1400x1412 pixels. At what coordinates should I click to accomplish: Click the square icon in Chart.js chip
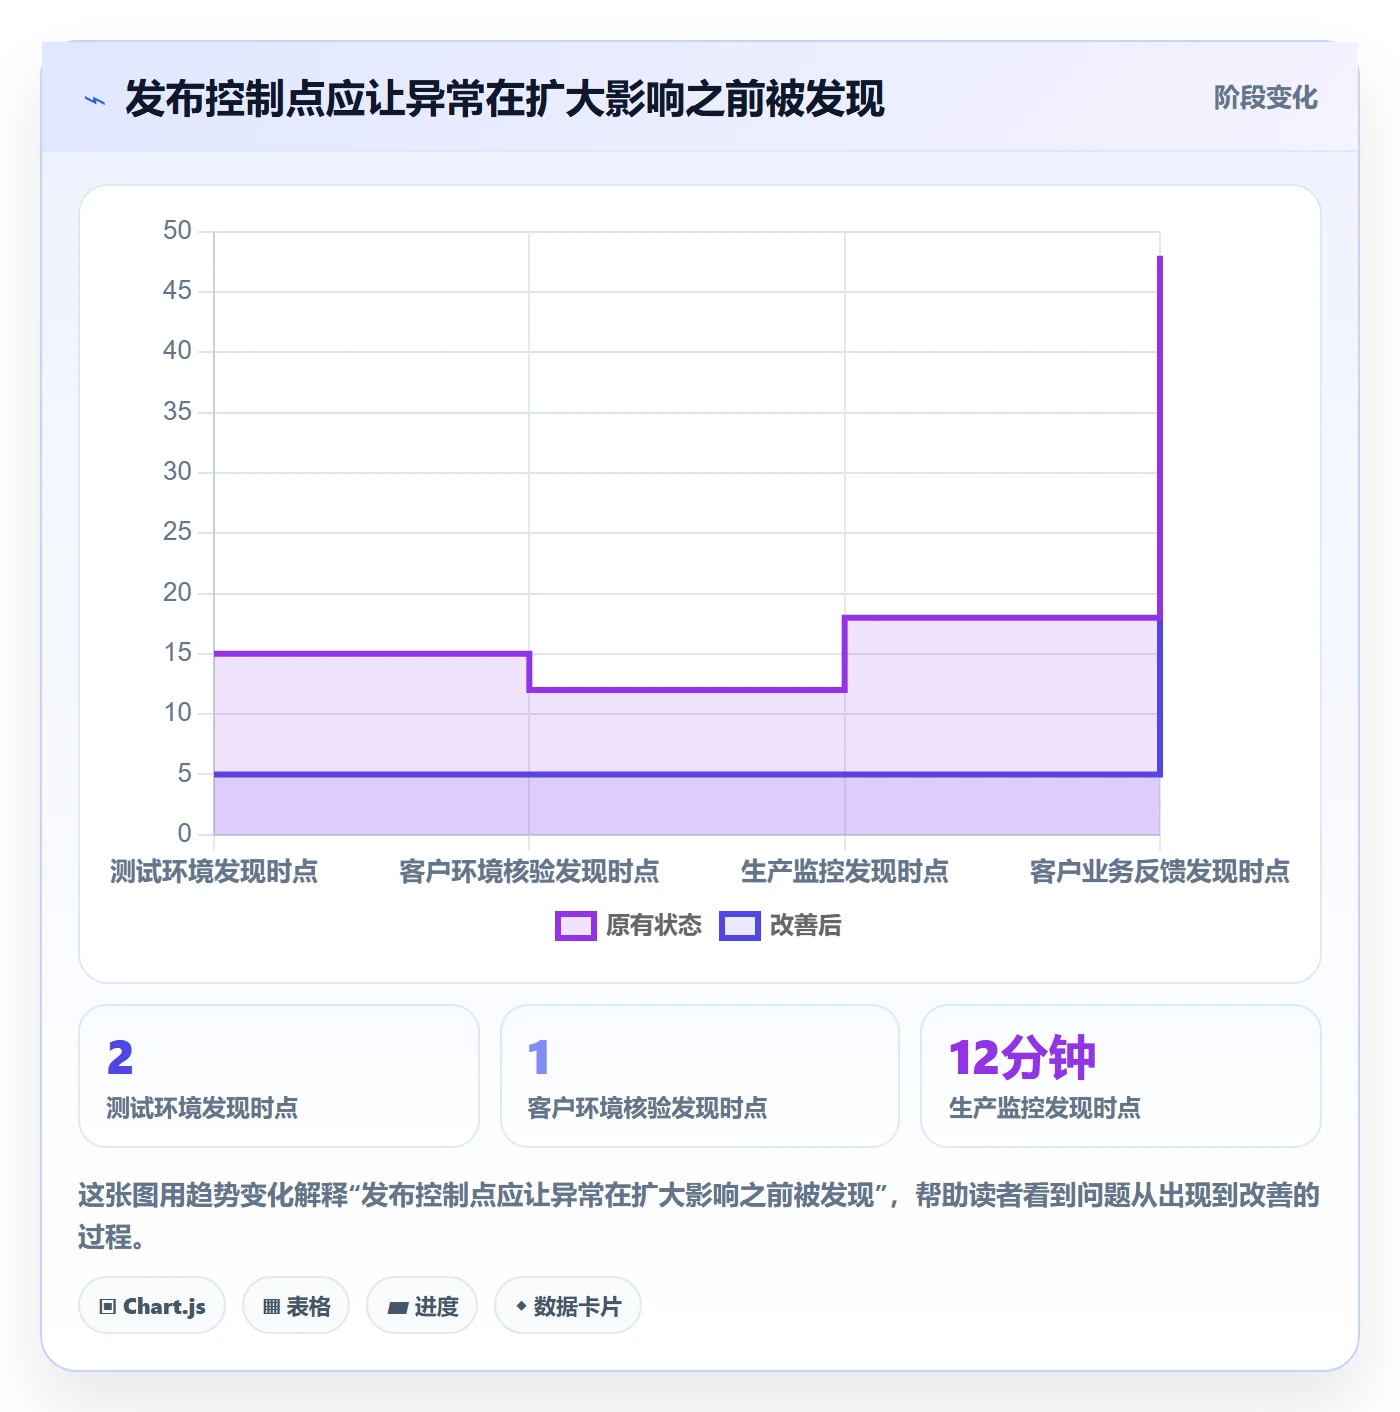coord(108,1307)
